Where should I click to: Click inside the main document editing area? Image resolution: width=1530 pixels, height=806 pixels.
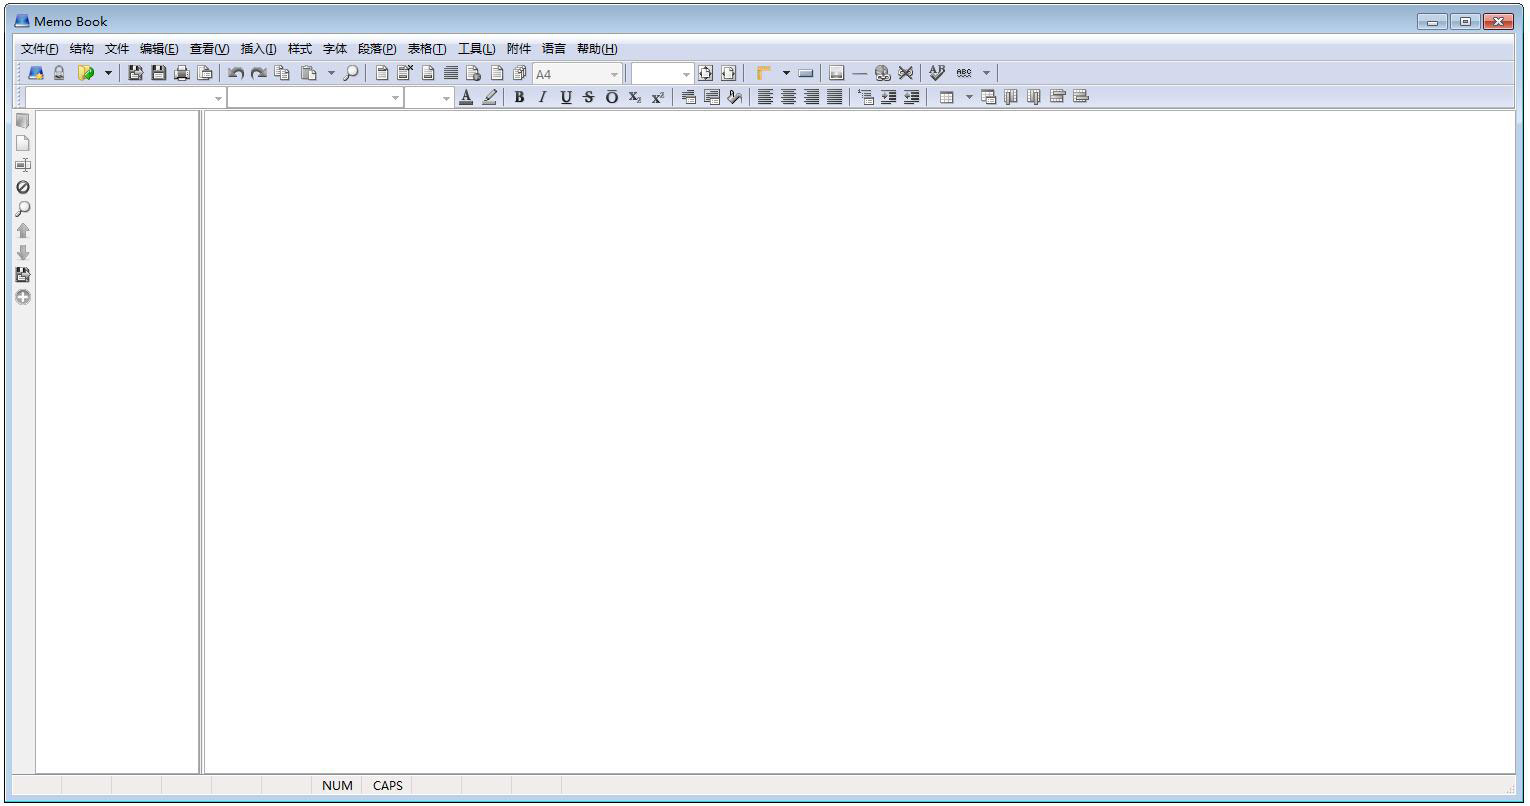point(859,441)
